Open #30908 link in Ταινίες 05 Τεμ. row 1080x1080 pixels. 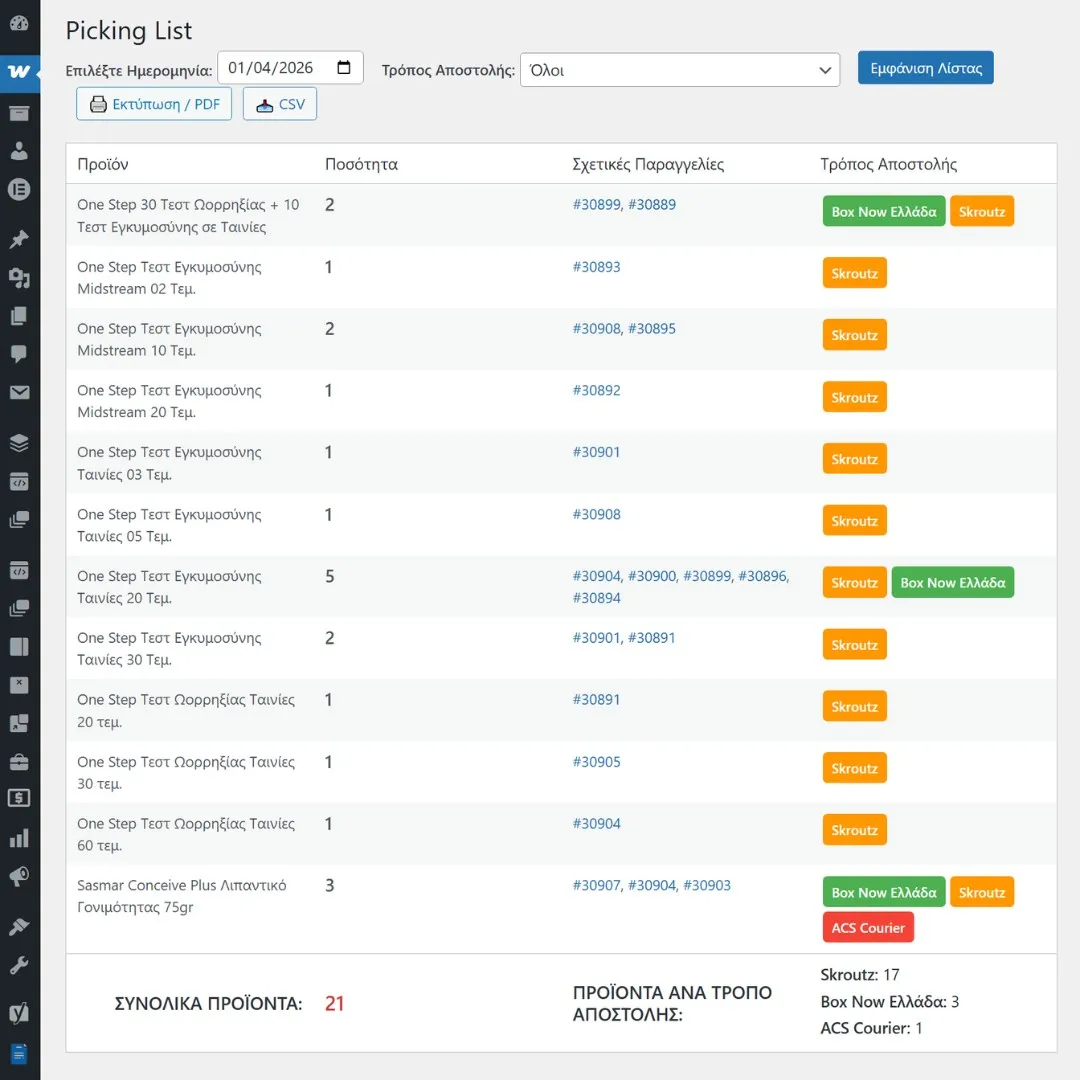click(596, 514)
